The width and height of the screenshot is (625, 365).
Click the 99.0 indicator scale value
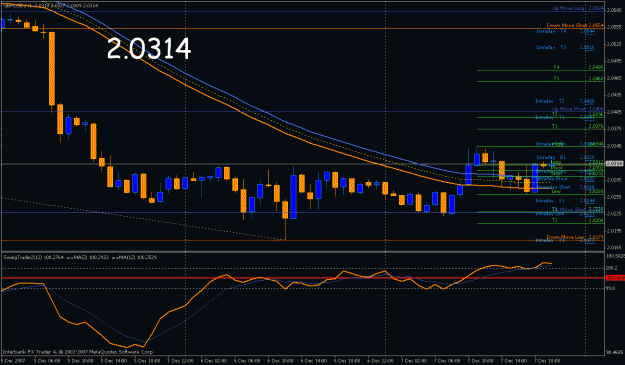(x=611, y=288)
